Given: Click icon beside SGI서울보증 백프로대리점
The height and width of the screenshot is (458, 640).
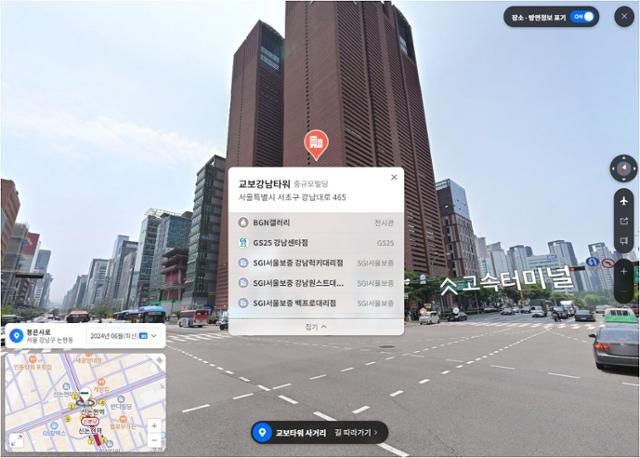Looking at the screenshot, I should pyautogui.click(x=243, y=303).
